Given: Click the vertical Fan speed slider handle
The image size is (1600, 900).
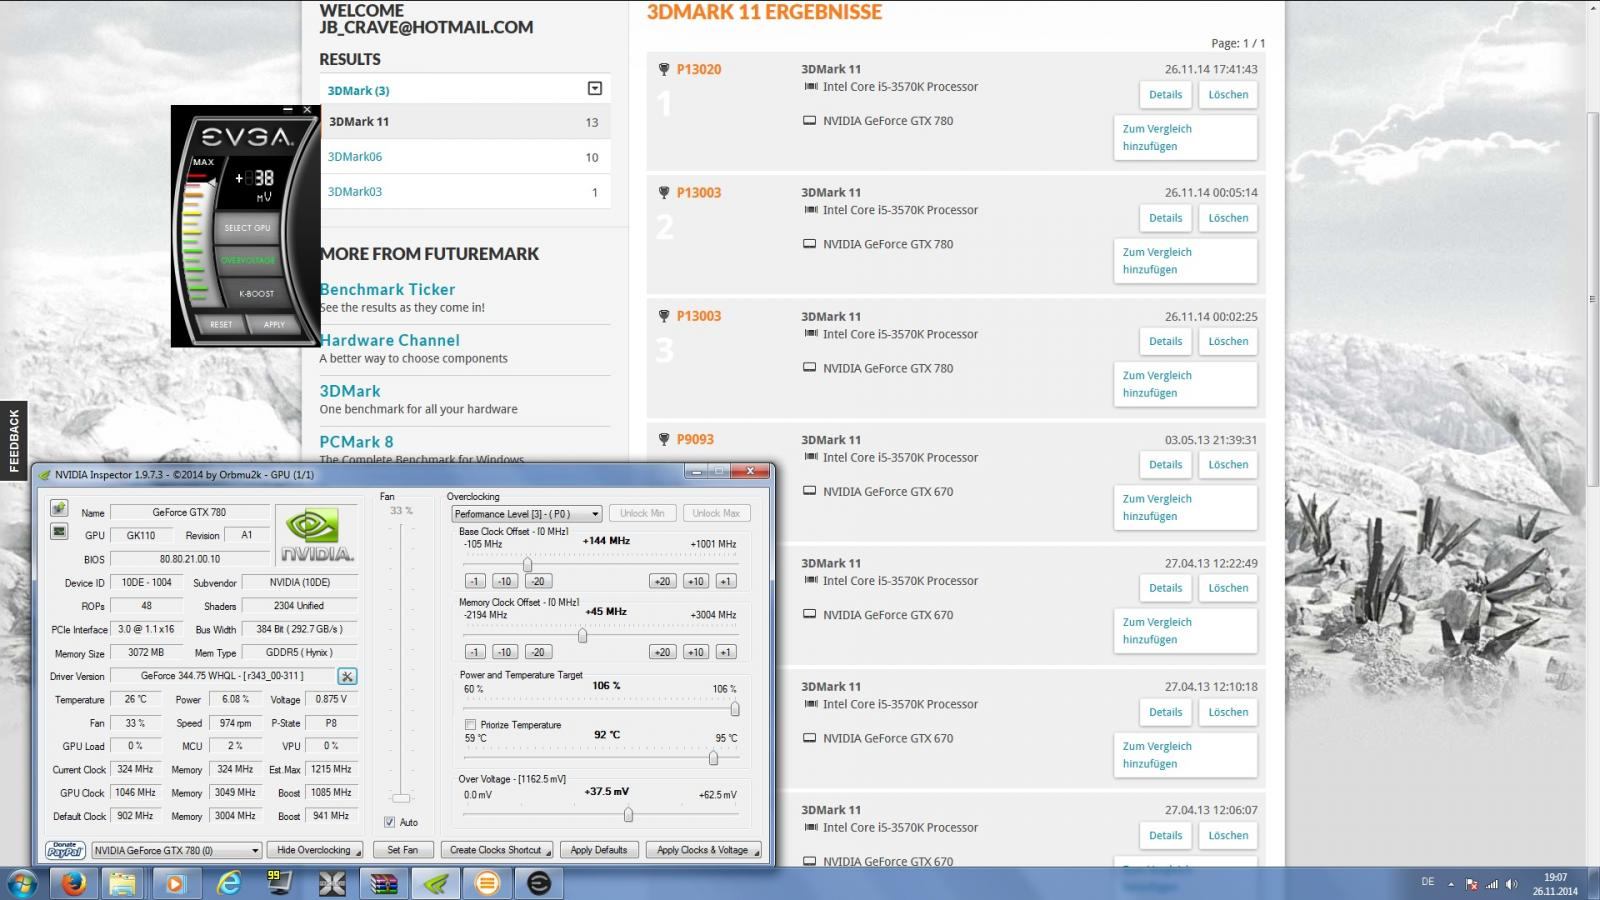Looking at the screenshot, I should [401, 798].
